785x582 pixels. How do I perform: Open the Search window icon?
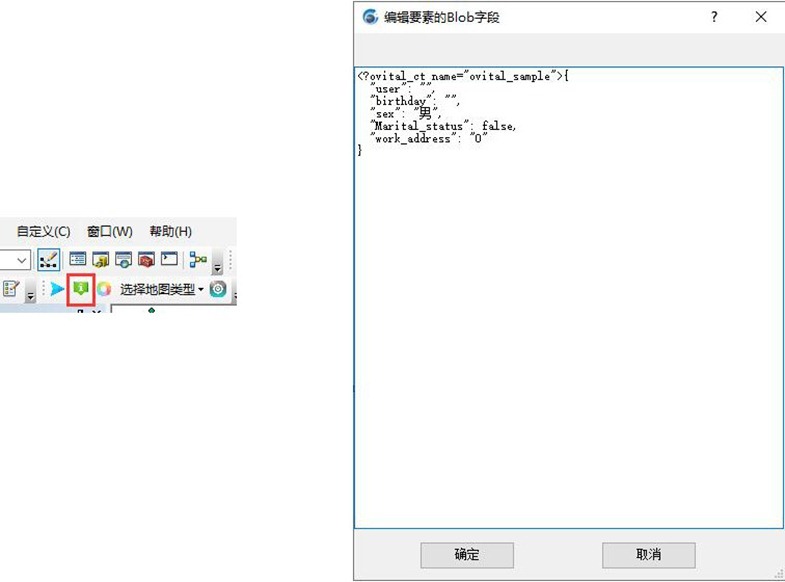pos(124,259)
